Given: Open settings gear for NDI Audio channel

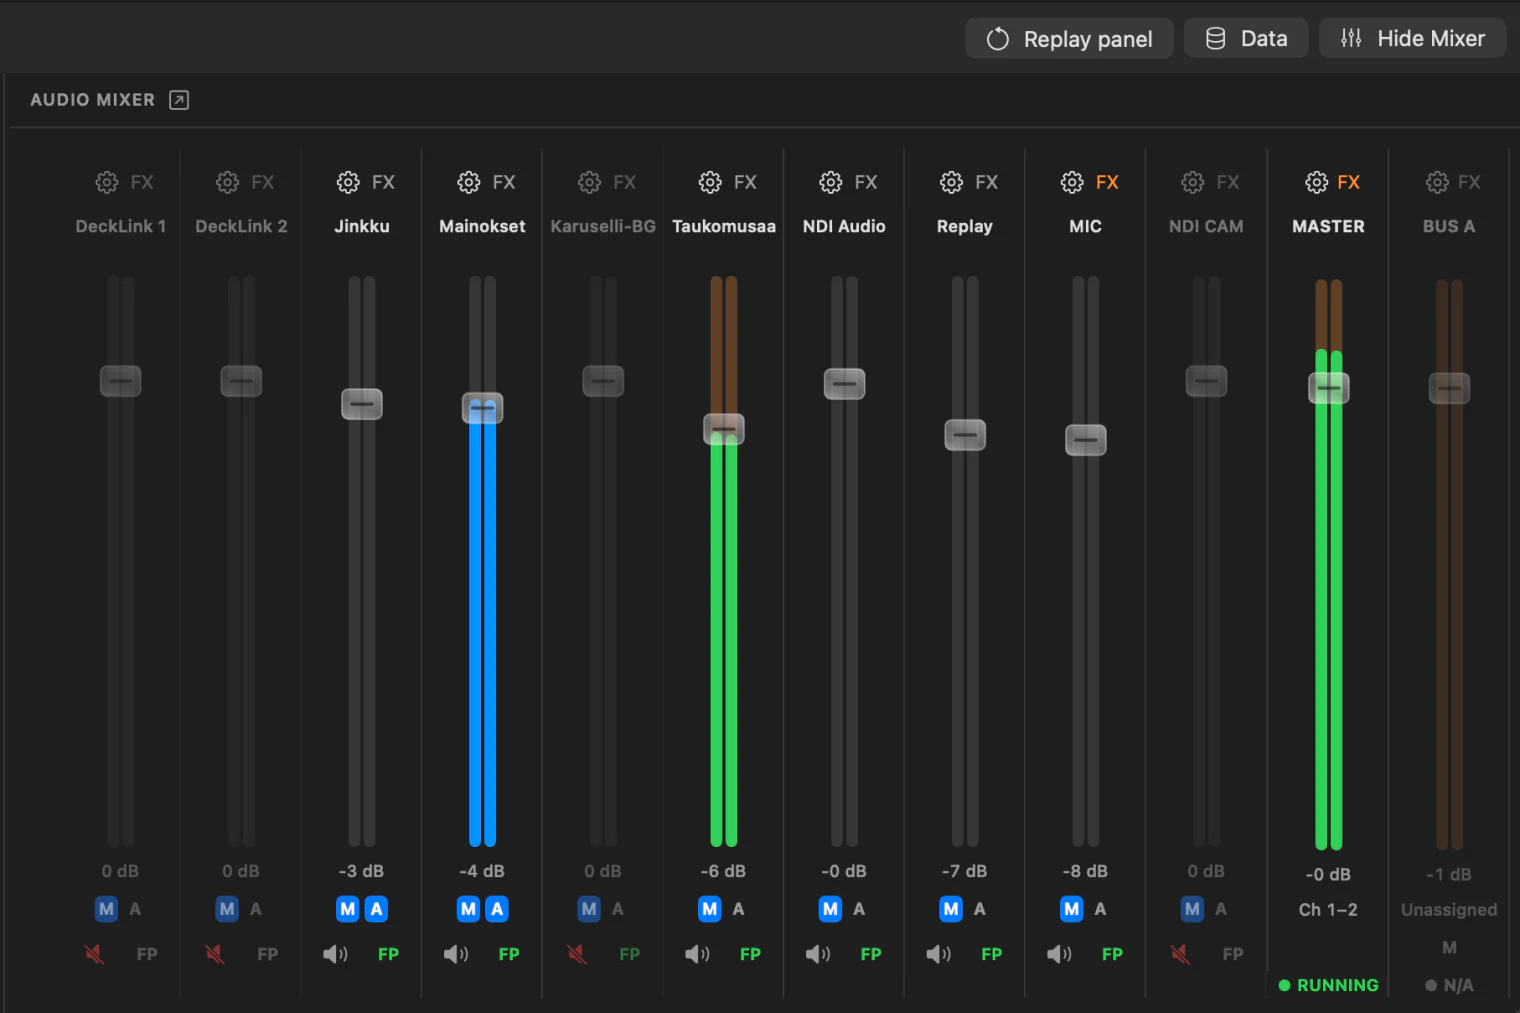Looking at the screenshot, I should (x=831, y=182).
